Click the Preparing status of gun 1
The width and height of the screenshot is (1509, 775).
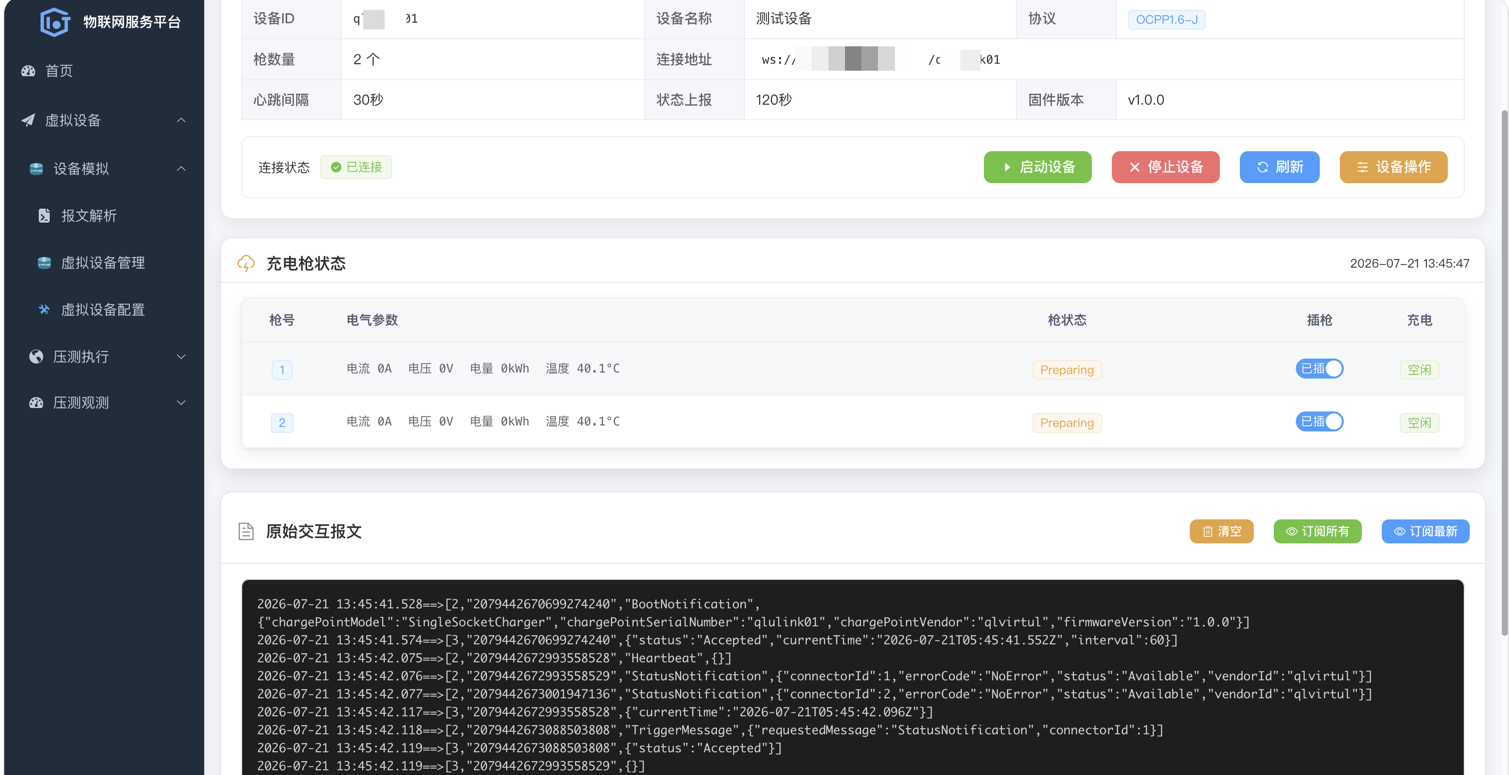(x=1067, y=370)
